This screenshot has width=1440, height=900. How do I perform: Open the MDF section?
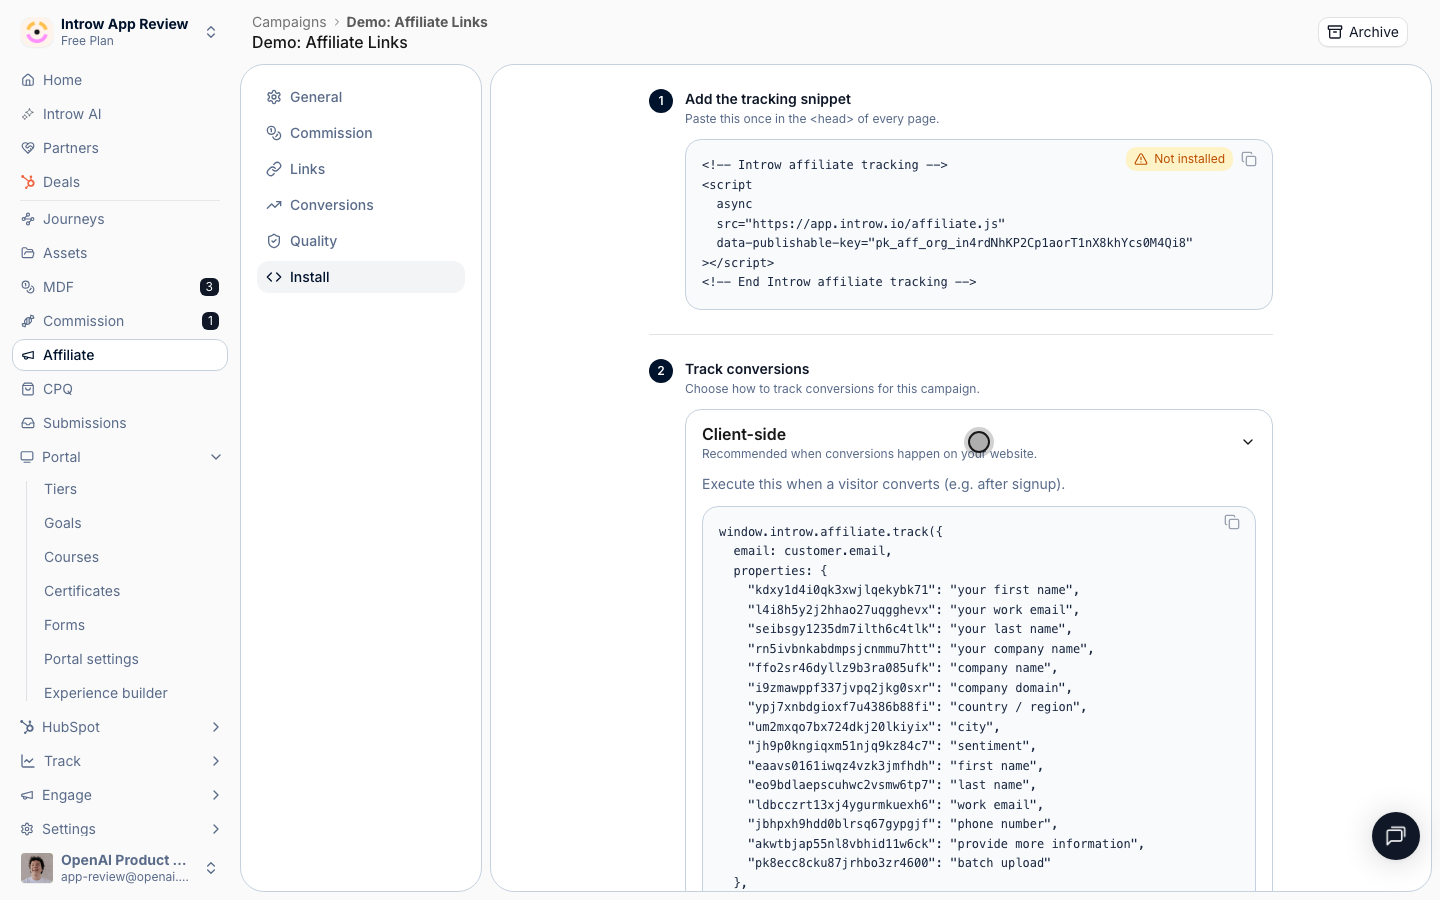(120, 287)
